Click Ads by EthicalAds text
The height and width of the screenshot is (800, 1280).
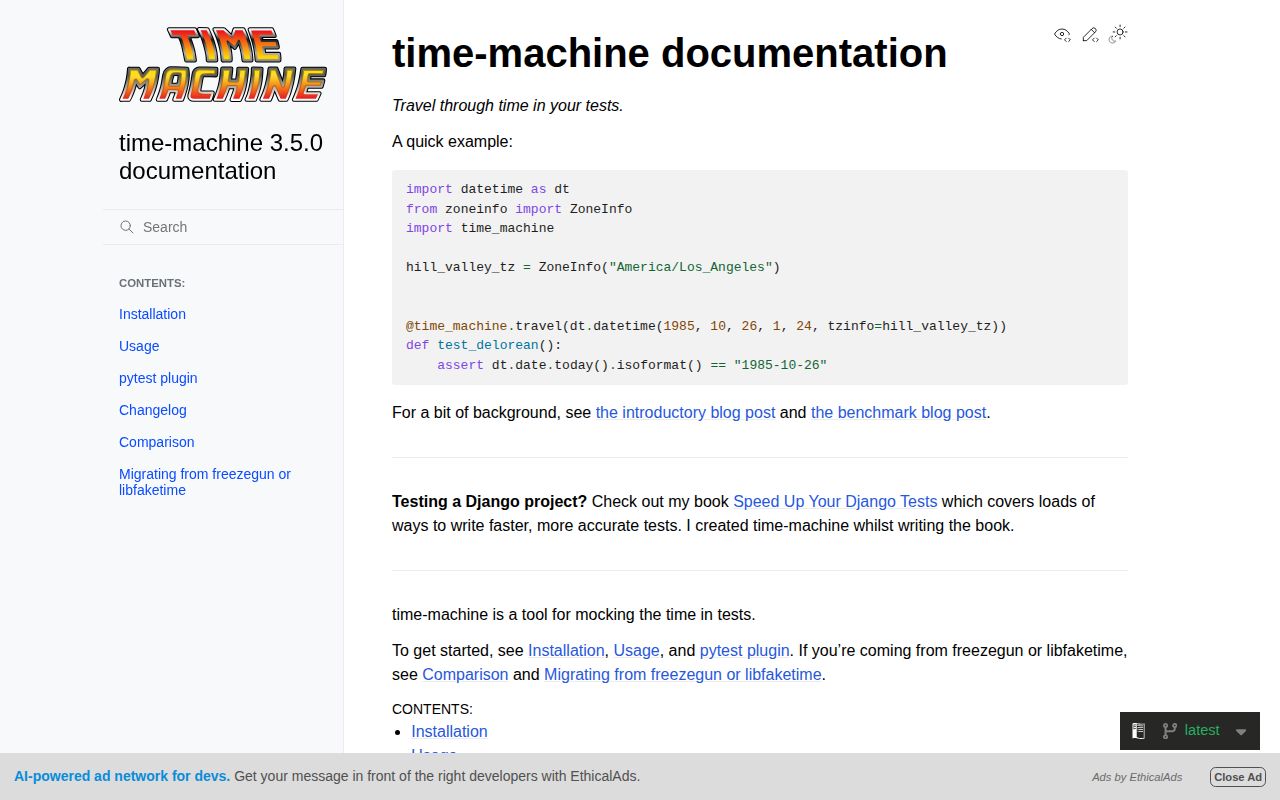pos(1137,777)
